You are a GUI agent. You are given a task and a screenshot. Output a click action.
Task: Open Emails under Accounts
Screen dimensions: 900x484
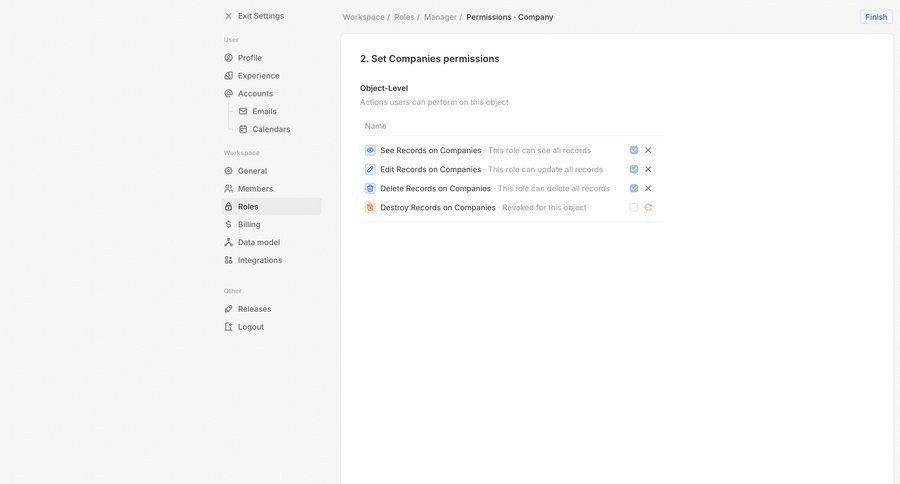click(279, 111)
